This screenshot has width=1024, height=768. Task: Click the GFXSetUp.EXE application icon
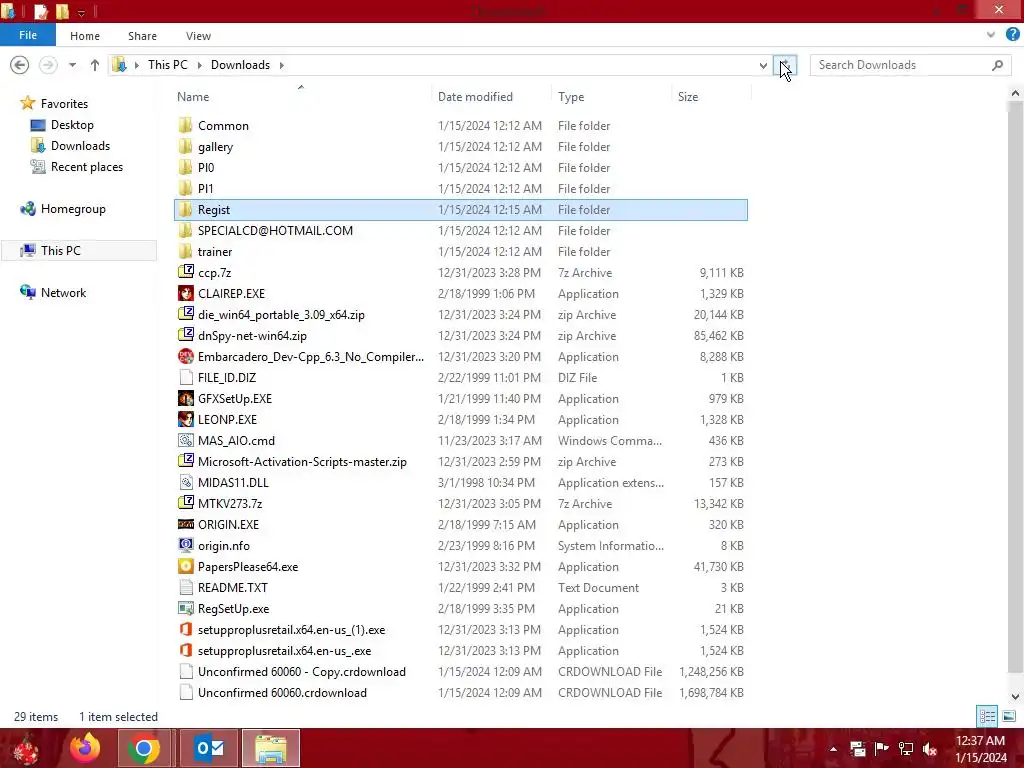(186, 398)
